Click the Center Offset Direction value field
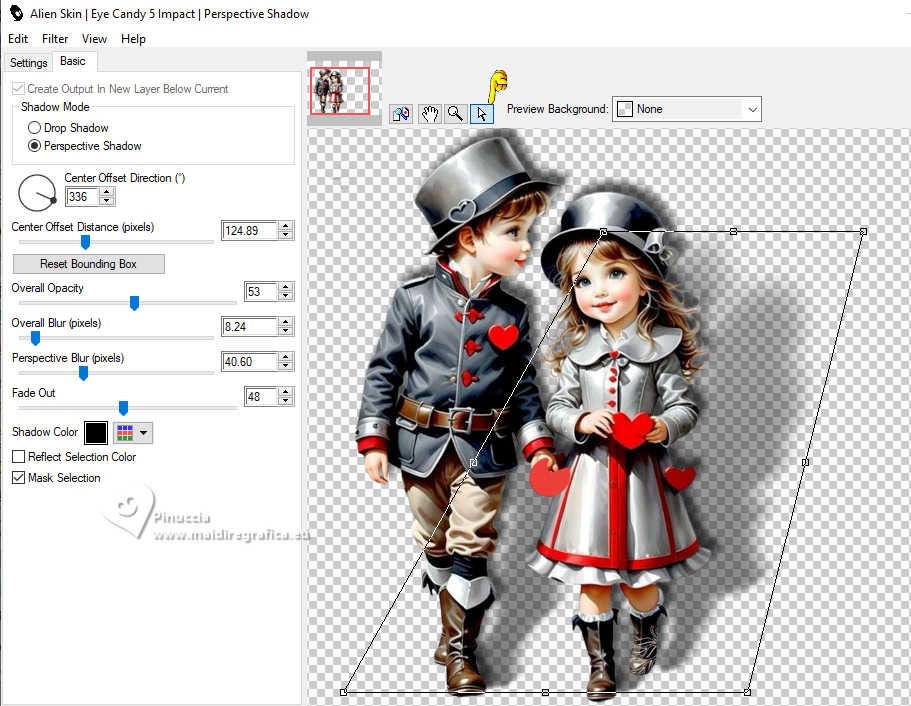This screenshot has height=706, width=911. pos(83,197)
